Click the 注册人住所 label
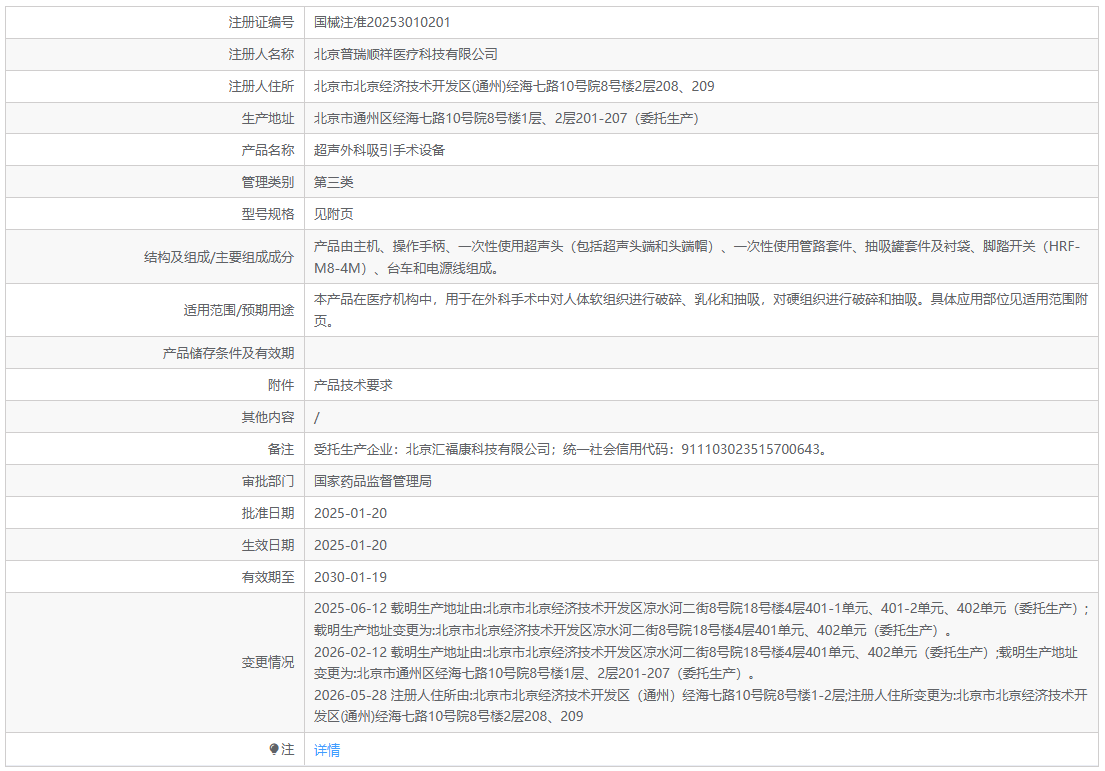 point(261,86)
